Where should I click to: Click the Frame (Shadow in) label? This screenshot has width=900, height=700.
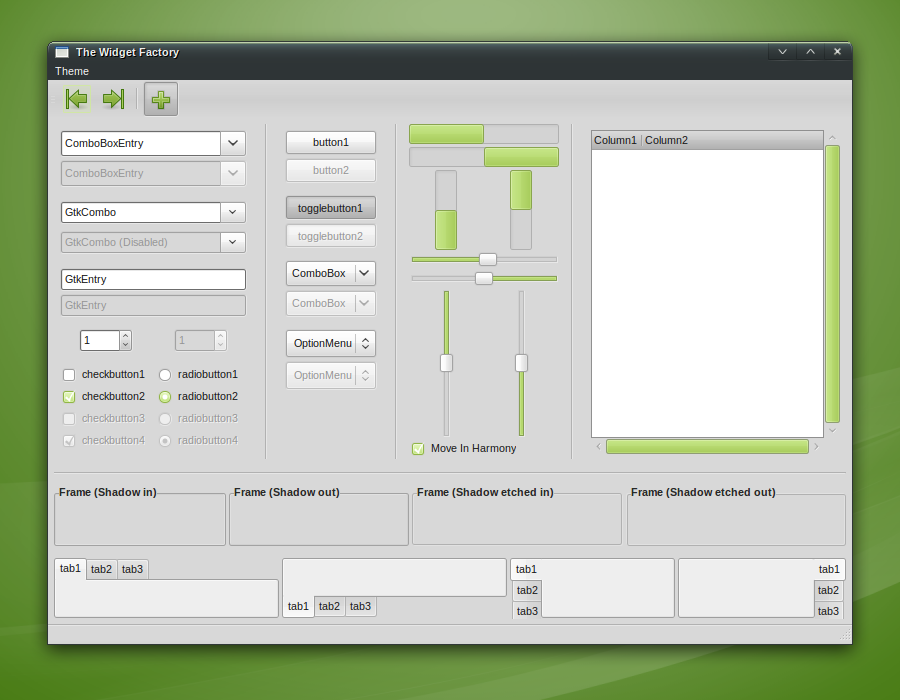click(107, 492)
